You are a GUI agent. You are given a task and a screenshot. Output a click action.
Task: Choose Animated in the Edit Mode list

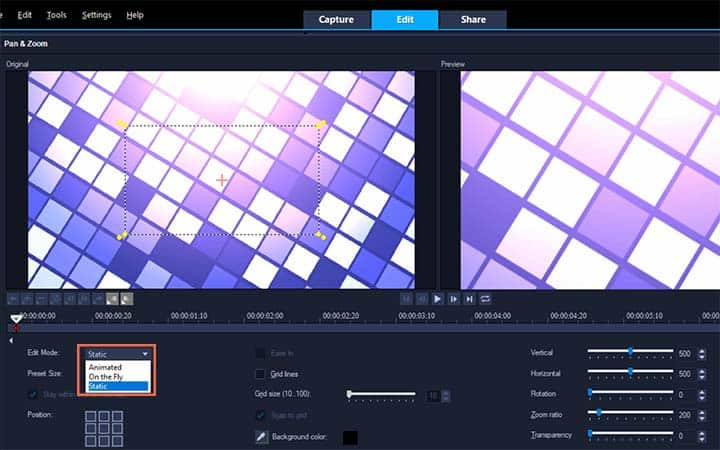tap(118, 367)
